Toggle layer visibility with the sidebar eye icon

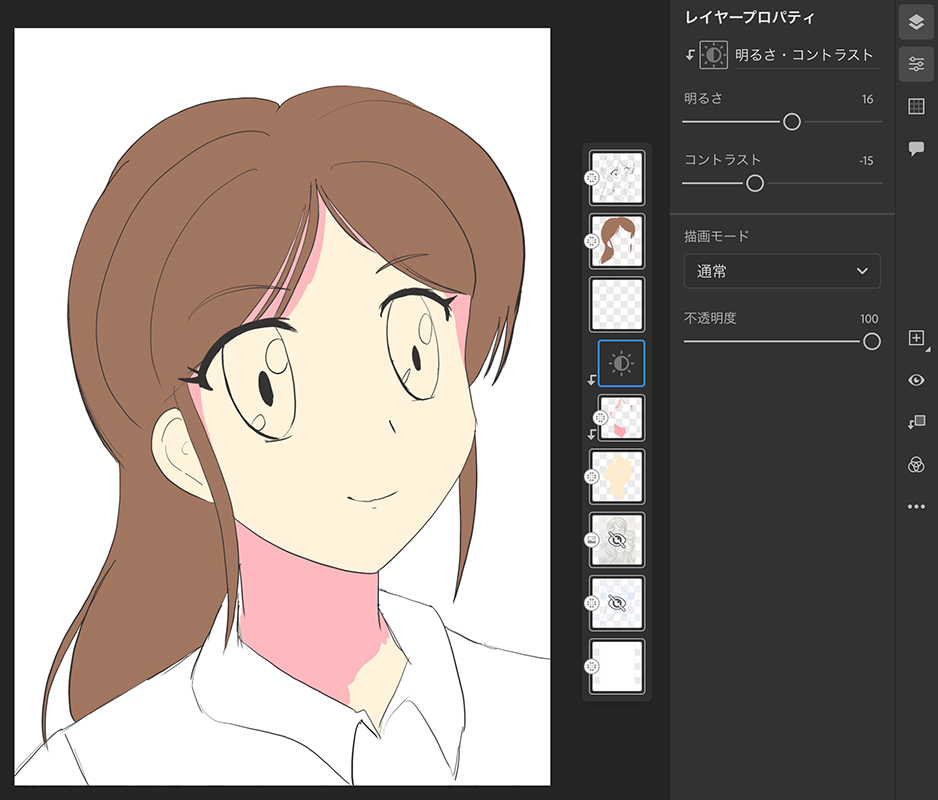[916, 380]
